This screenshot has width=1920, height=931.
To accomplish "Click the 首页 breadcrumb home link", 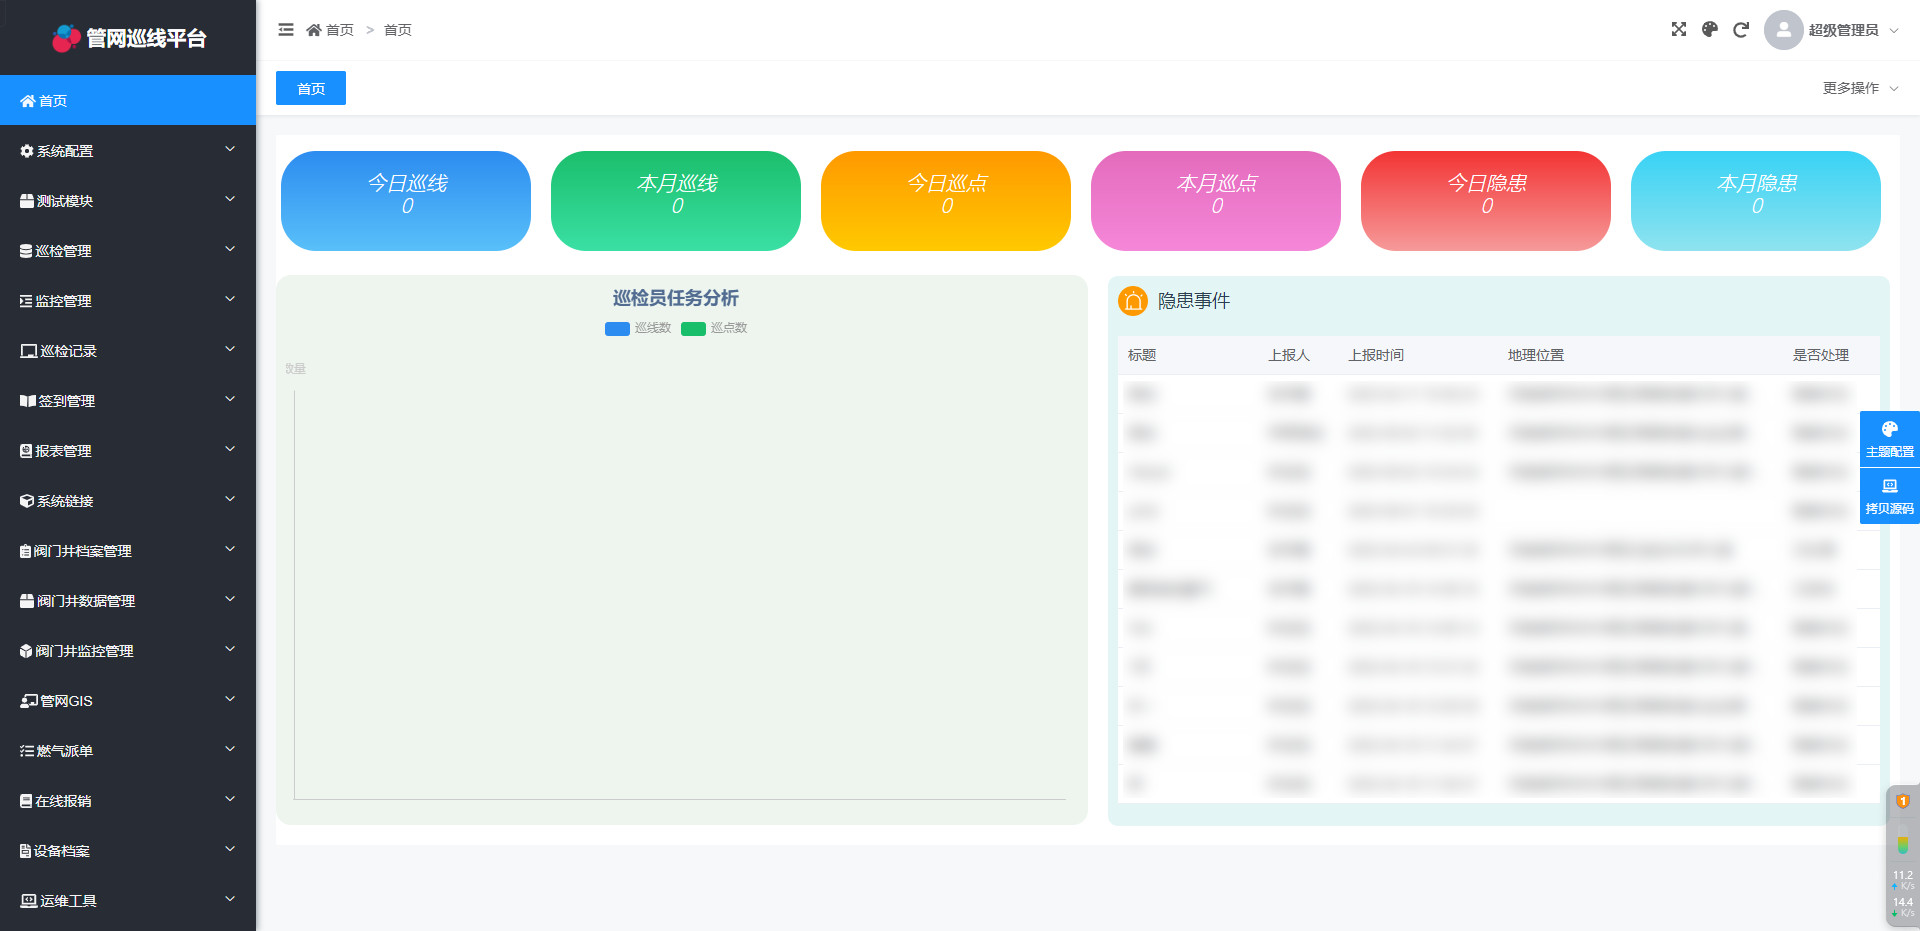I will pos(331,30).
